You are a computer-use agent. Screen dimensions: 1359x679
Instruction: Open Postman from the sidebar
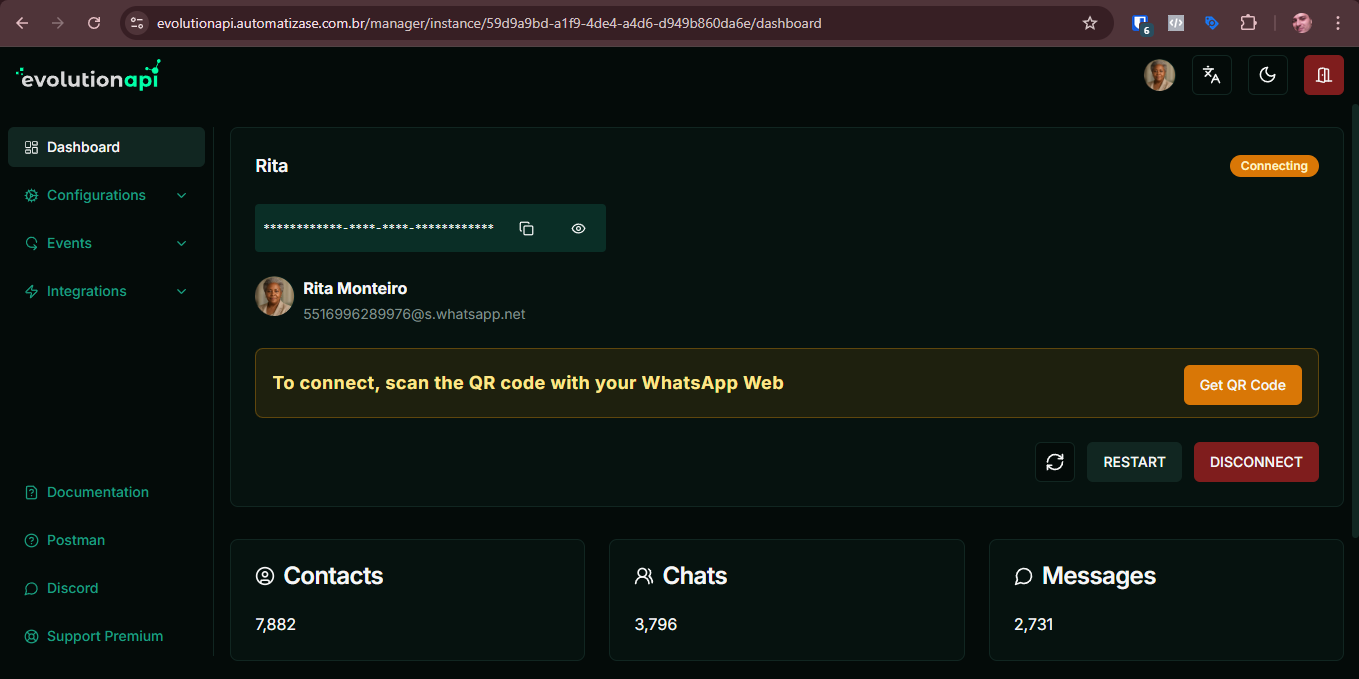75,540
